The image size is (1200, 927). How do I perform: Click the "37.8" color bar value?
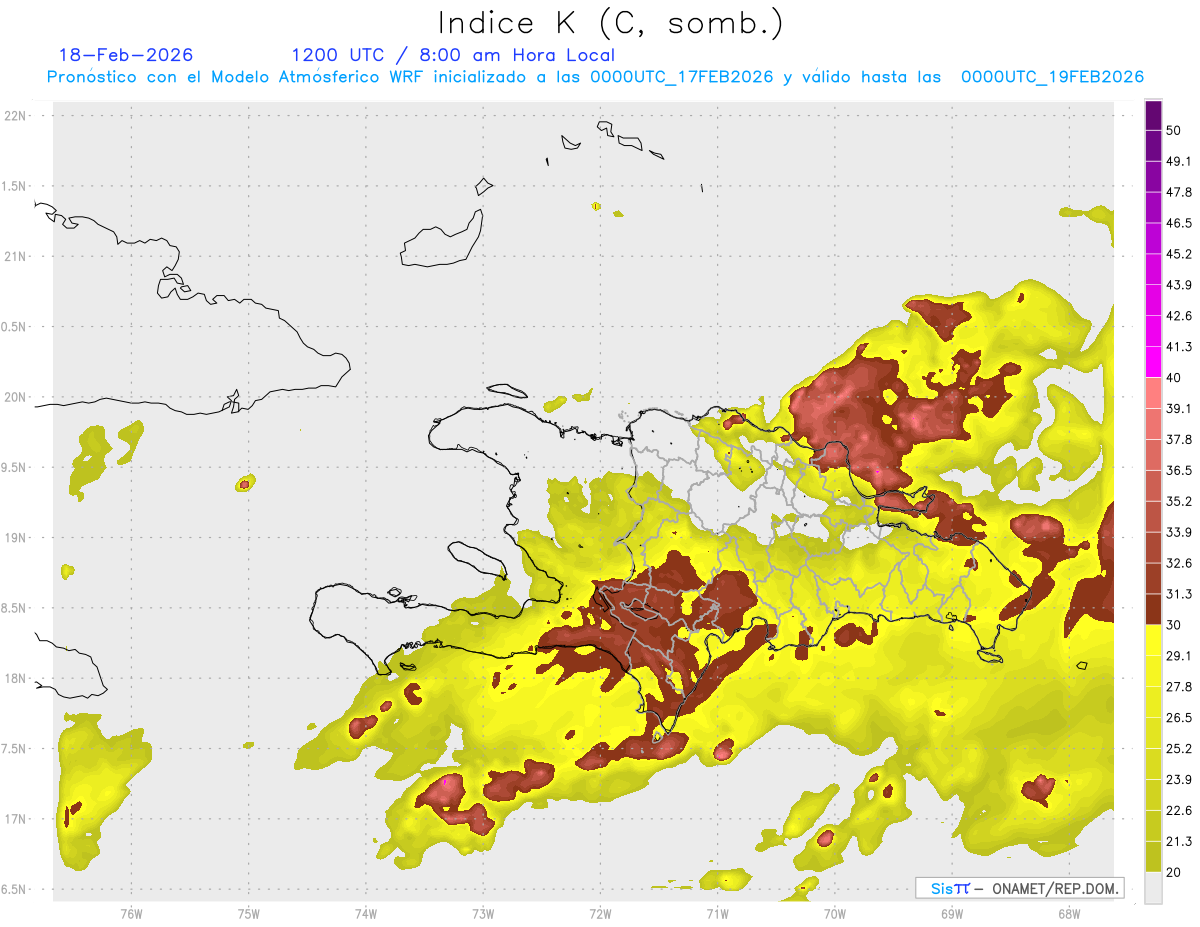tap(1179, 440)
